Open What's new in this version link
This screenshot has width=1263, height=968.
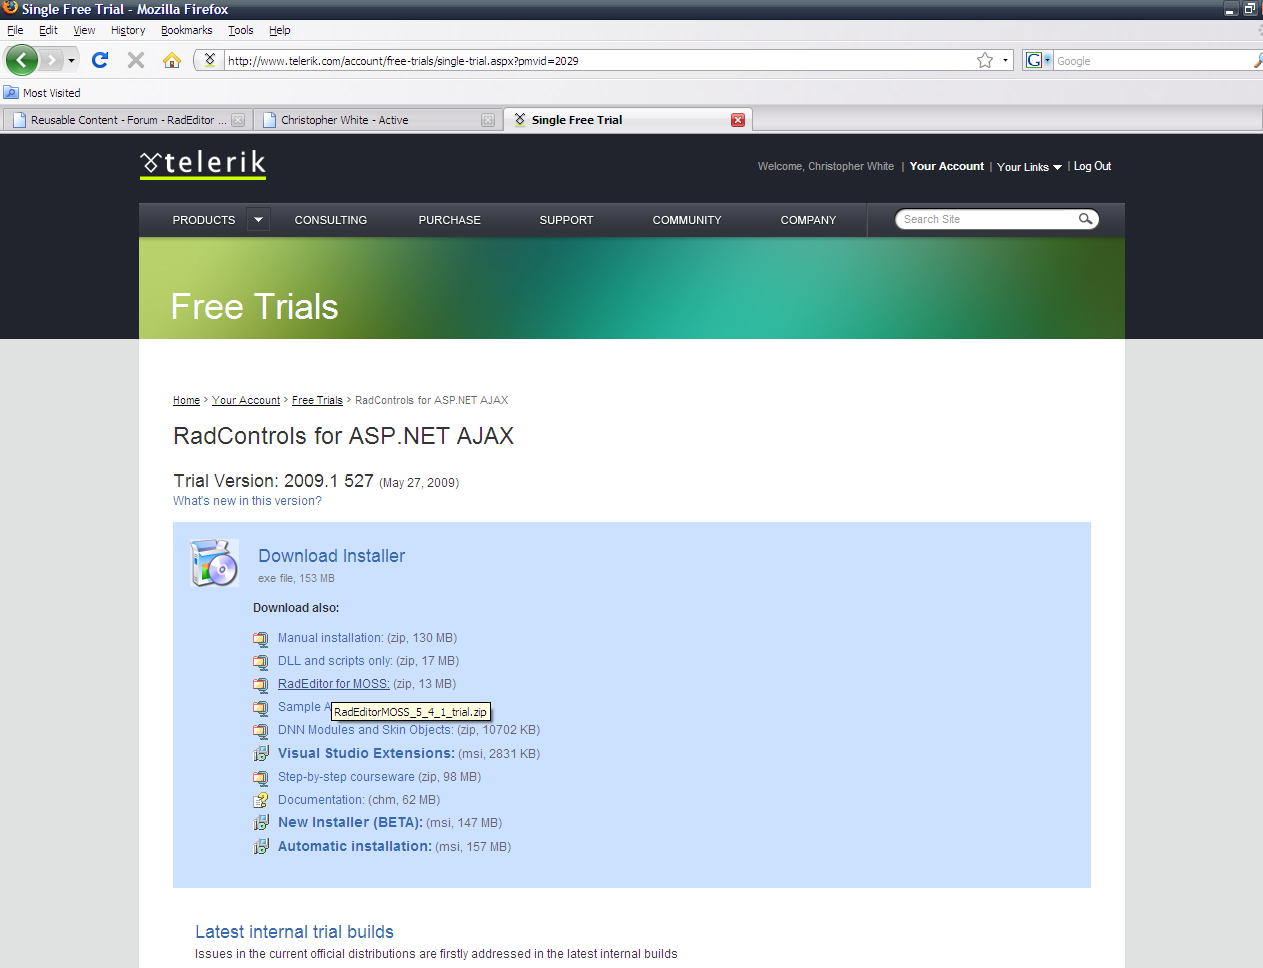[247, 501]
